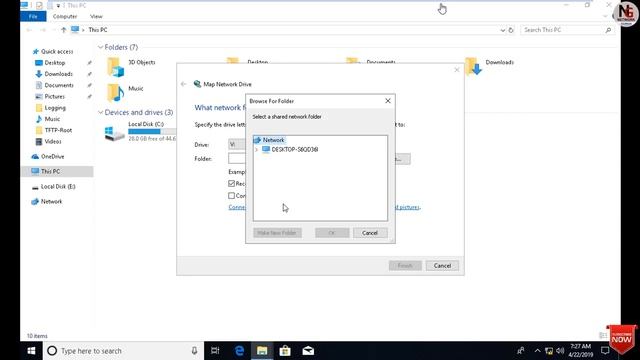This screenshot has width=640, height=360.
Task: Cancel the Map Network Drive wizard
Action: [x=442, y=266]
